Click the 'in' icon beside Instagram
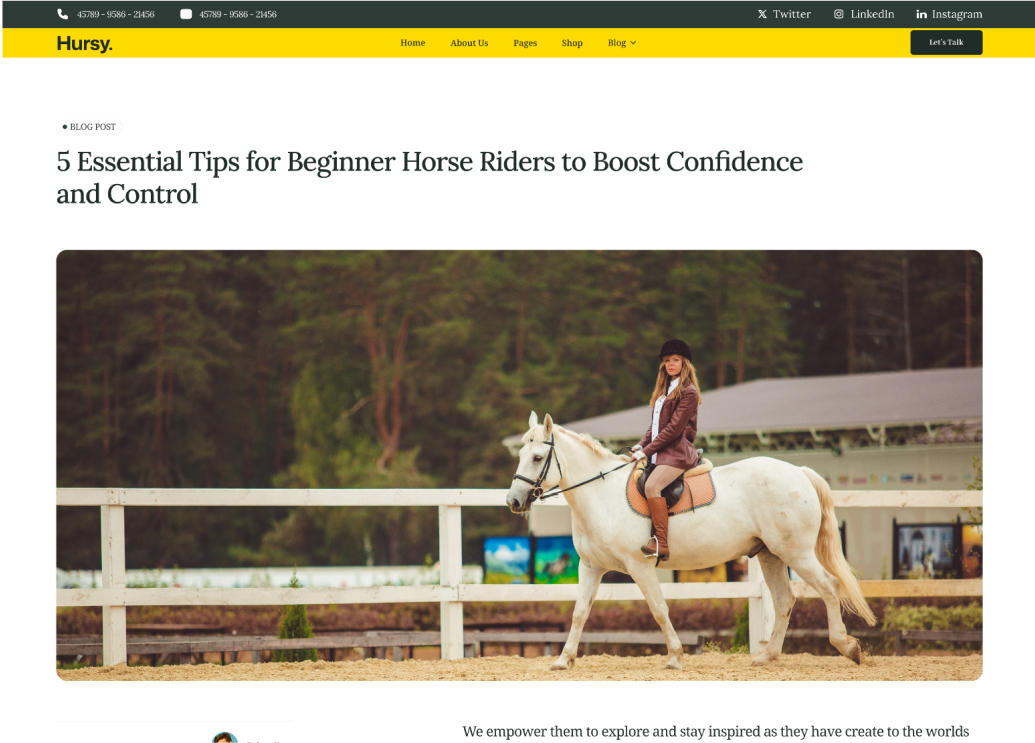 pos(921,14)
